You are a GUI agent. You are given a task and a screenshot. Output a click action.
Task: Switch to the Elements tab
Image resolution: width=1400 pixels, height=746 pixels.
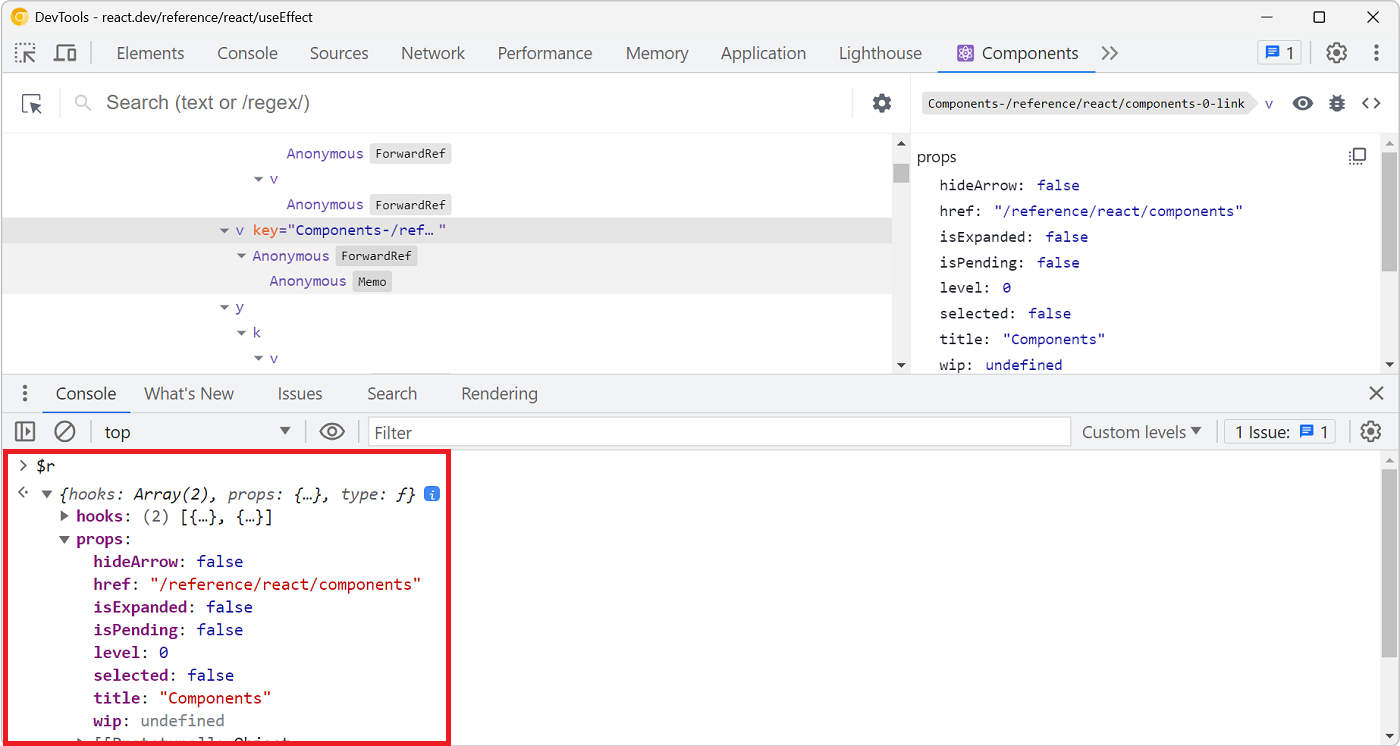(150, 53)
